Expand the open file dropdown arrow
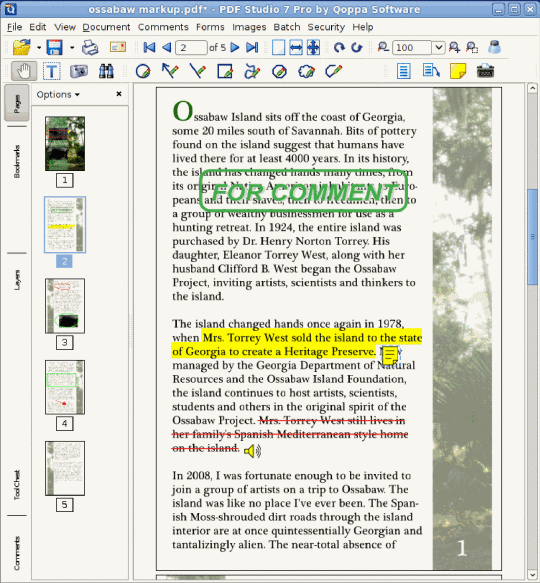Viewport: 540px width, 583px height. (x=39, y=48)
